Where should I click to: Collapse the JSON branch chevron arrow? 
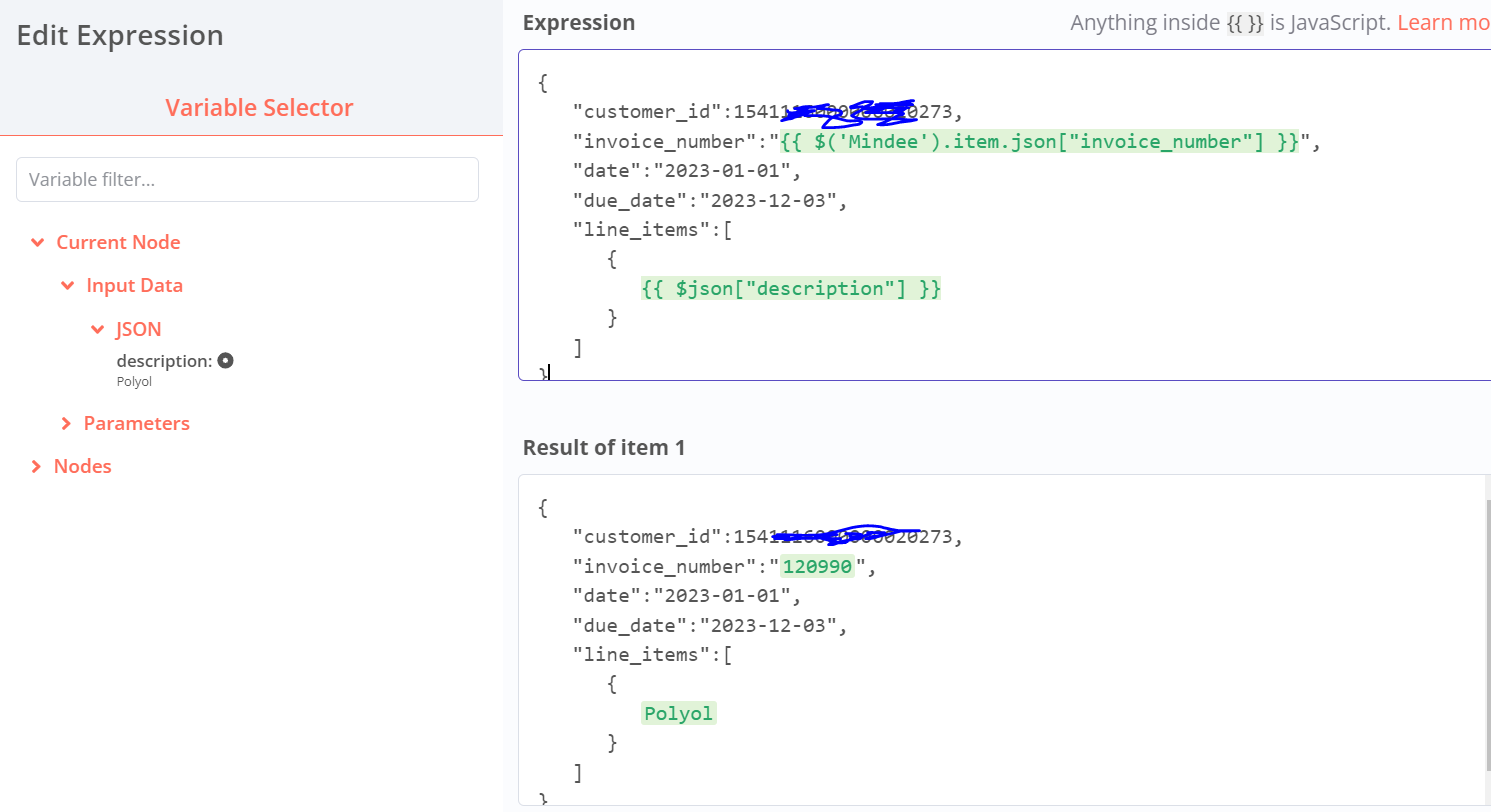pyautogui.click(x=97, y=329)
